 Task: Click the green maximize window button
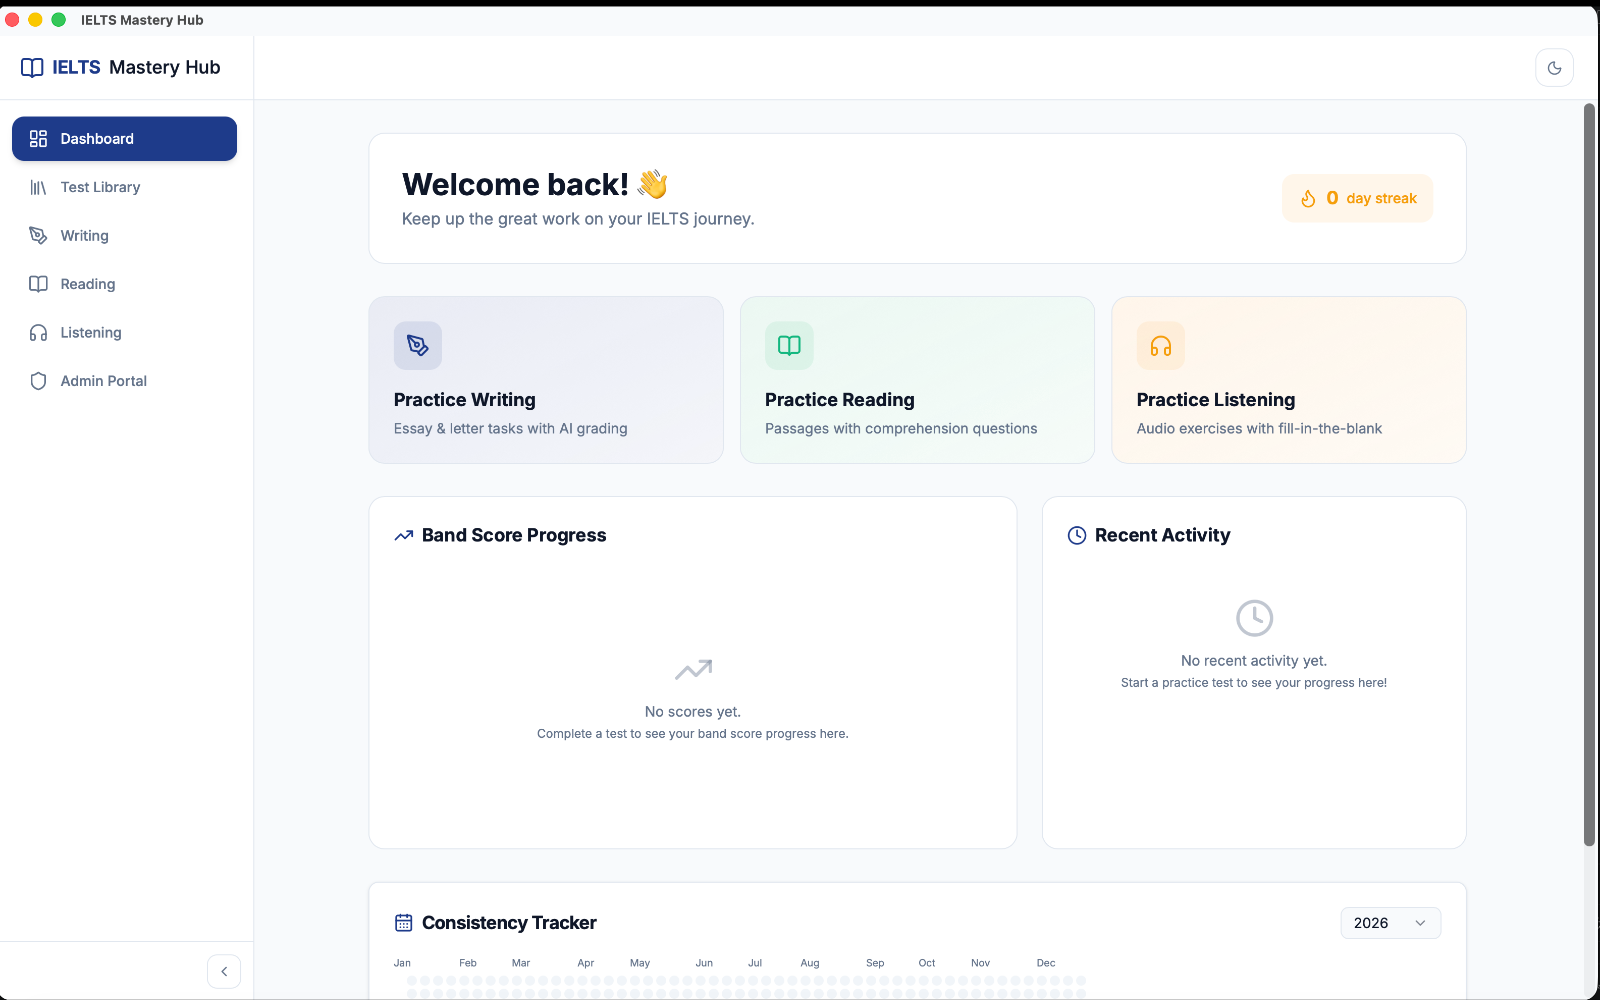point(59,20)
